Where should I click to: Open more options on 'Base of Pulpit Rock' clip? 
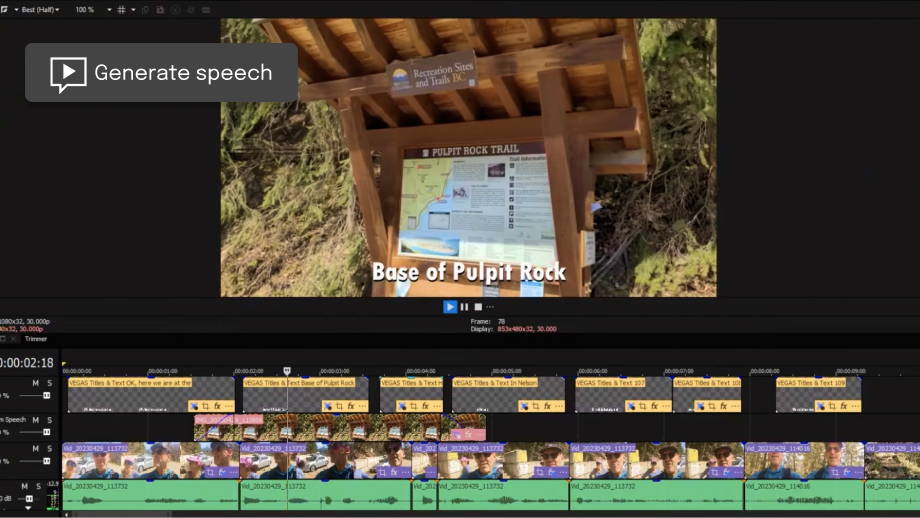[x=362, y=406]
